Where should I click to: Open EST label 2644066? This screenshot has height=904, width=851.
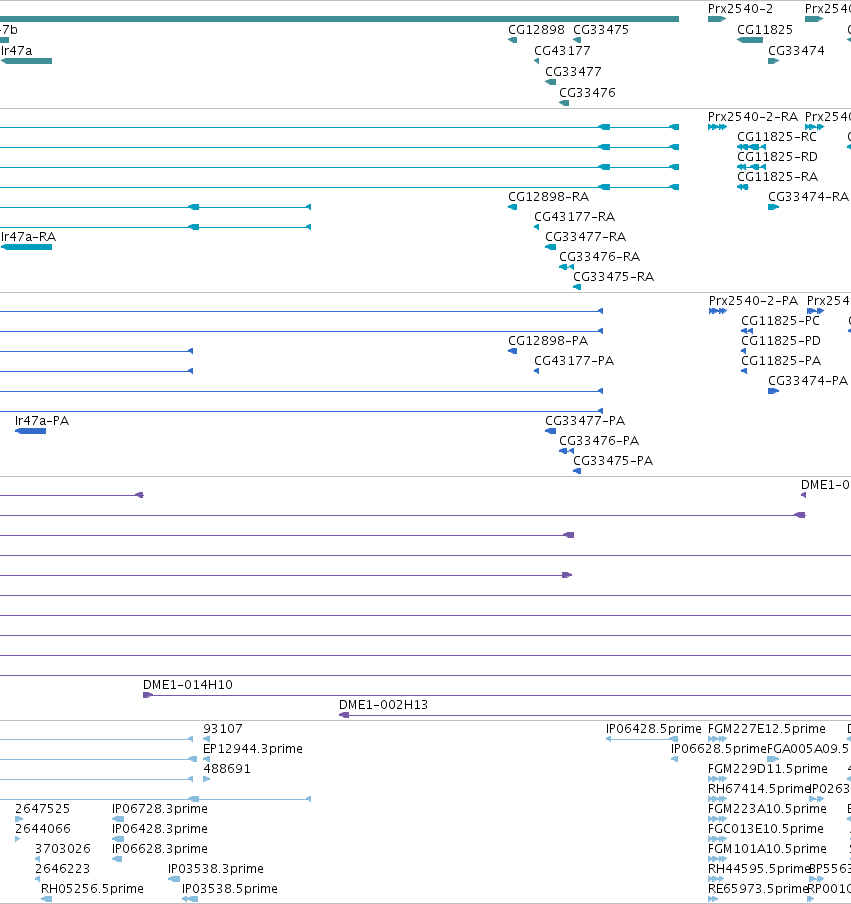[x=43, y=829]
